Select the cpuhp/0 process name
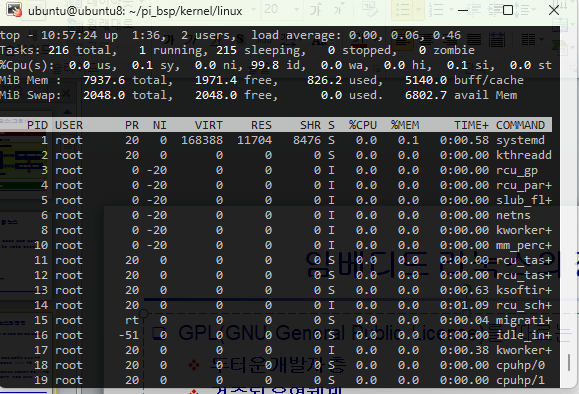The image size is (579, 394). [x=520, y=365]
